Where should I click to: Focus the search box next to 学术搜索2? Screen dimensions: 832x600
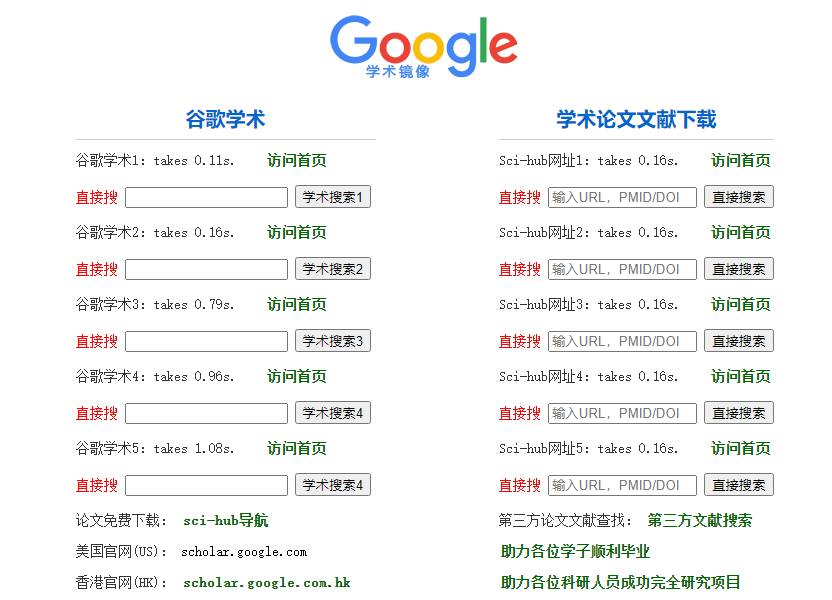[x=206, y=269]
